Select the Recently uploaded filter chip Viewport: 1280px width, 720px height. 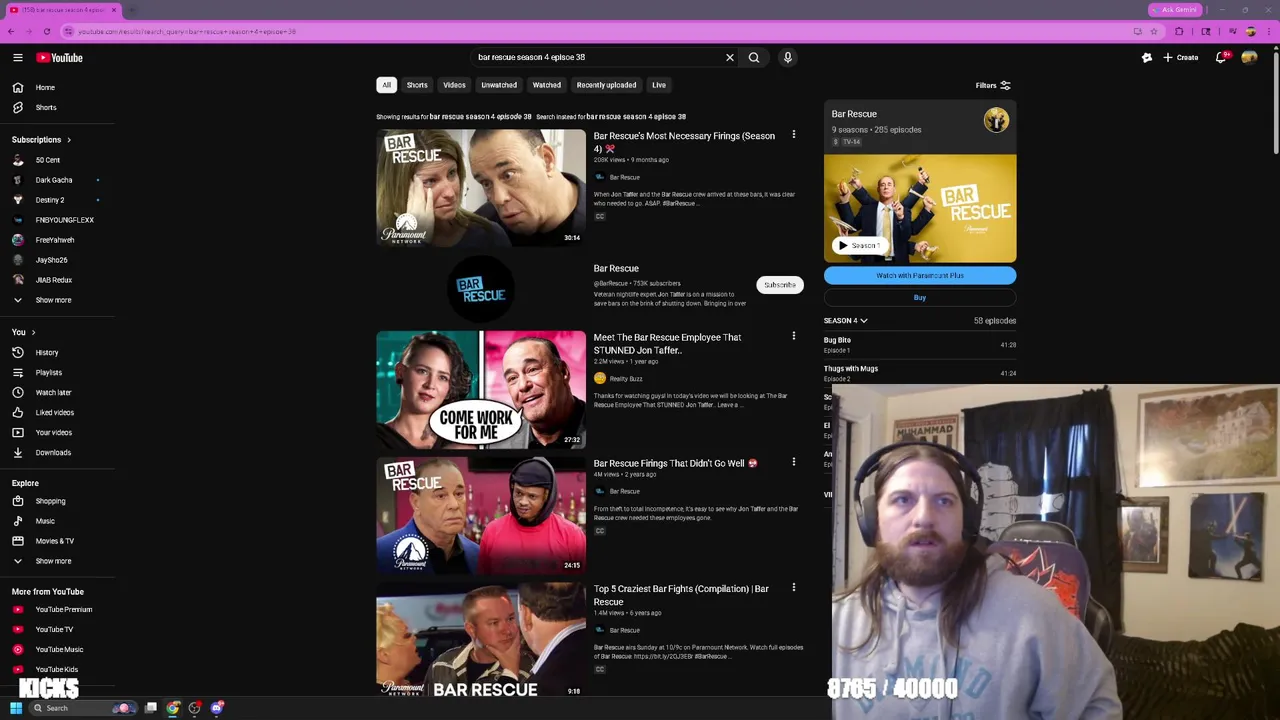tap(606, 86)
